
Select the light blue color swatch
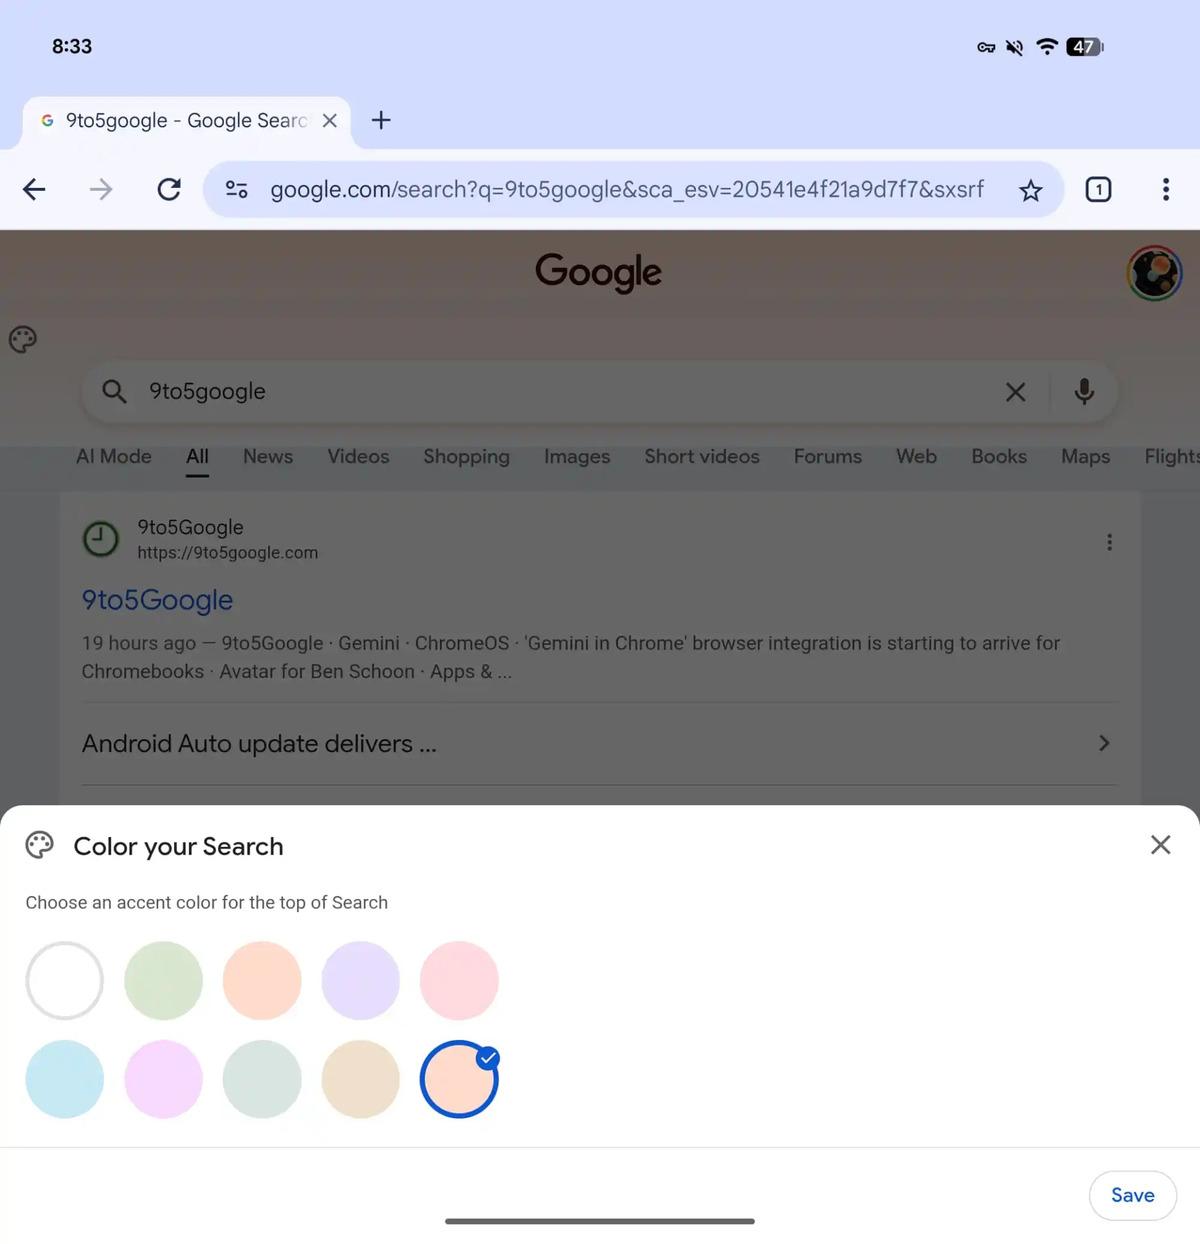65,1080
